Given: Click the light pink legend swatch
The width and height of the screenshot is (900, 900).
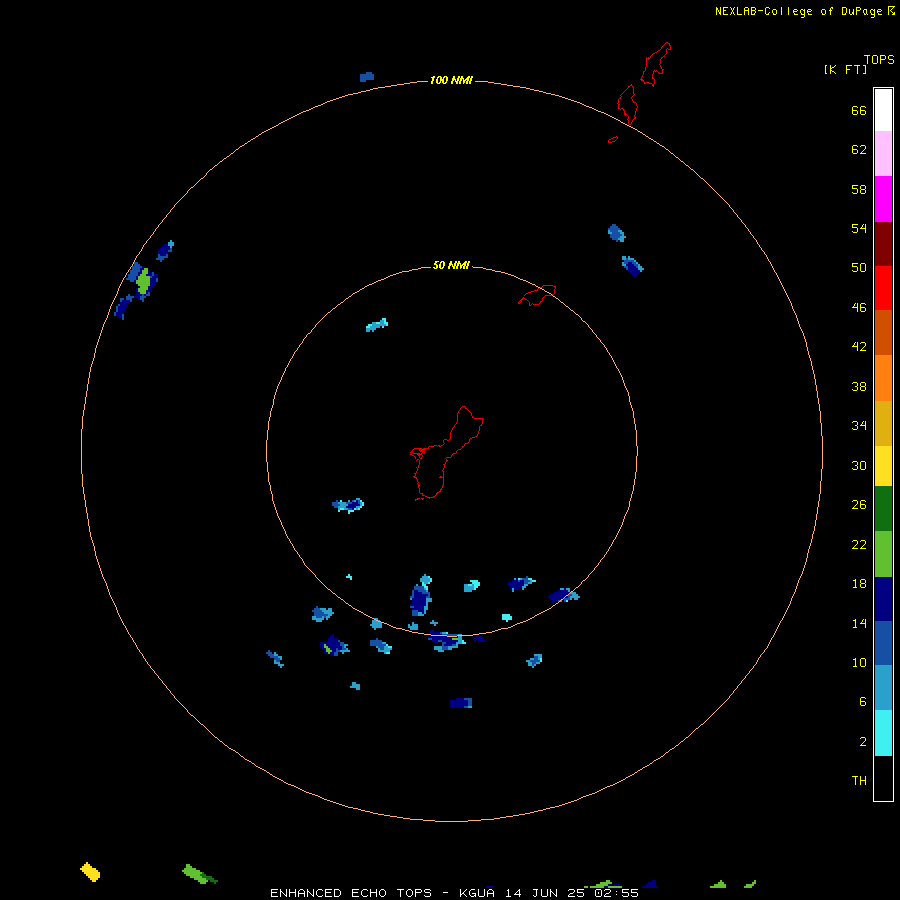Looking at the screenshot, I should (x=883, y=153).
